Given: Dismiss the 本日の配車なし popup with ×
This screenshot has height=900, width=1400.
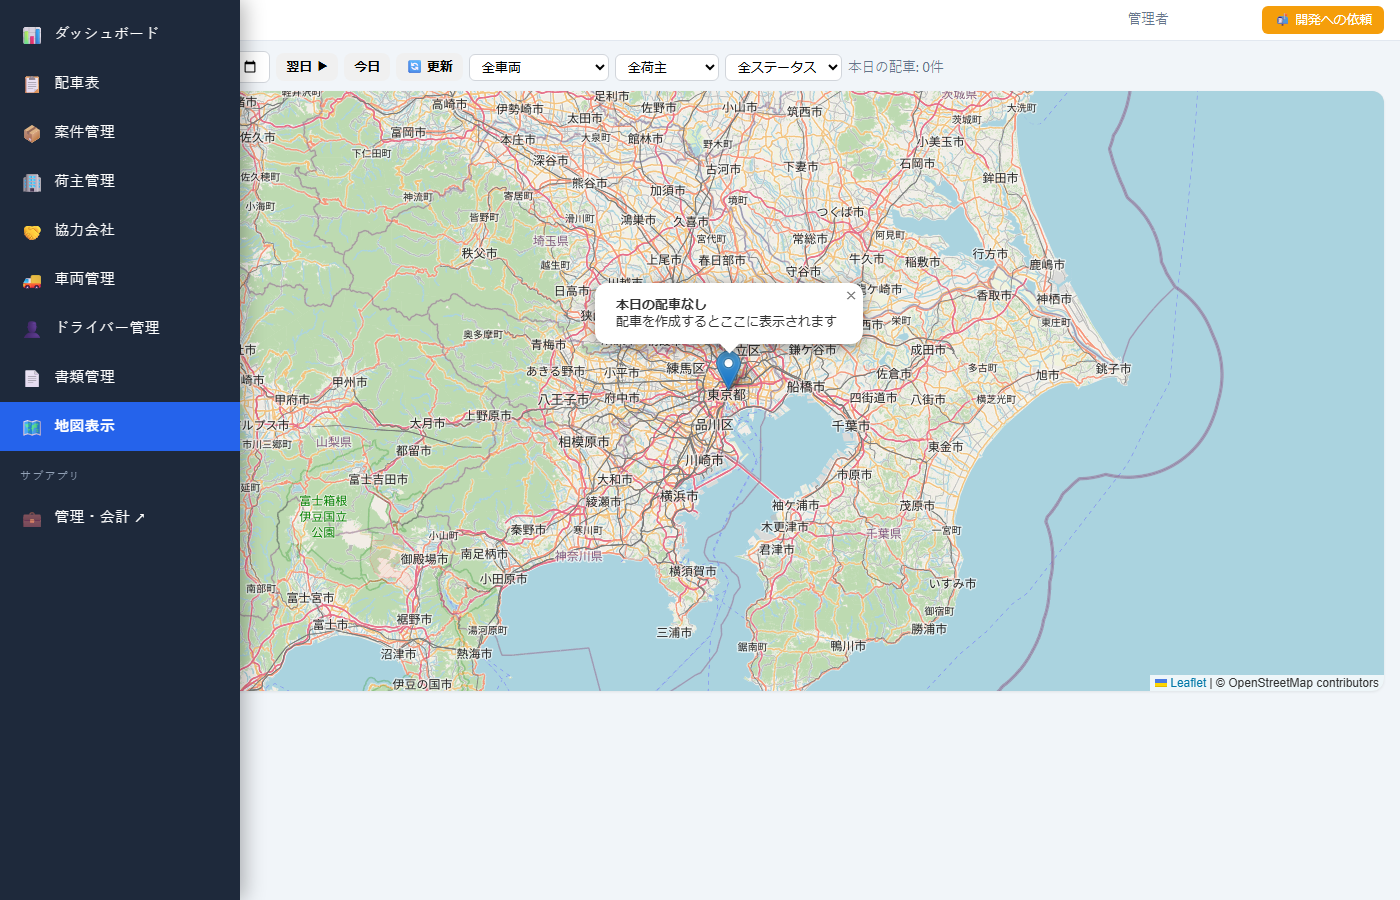Looking at the screenshot, I should [x=851, y=295].
